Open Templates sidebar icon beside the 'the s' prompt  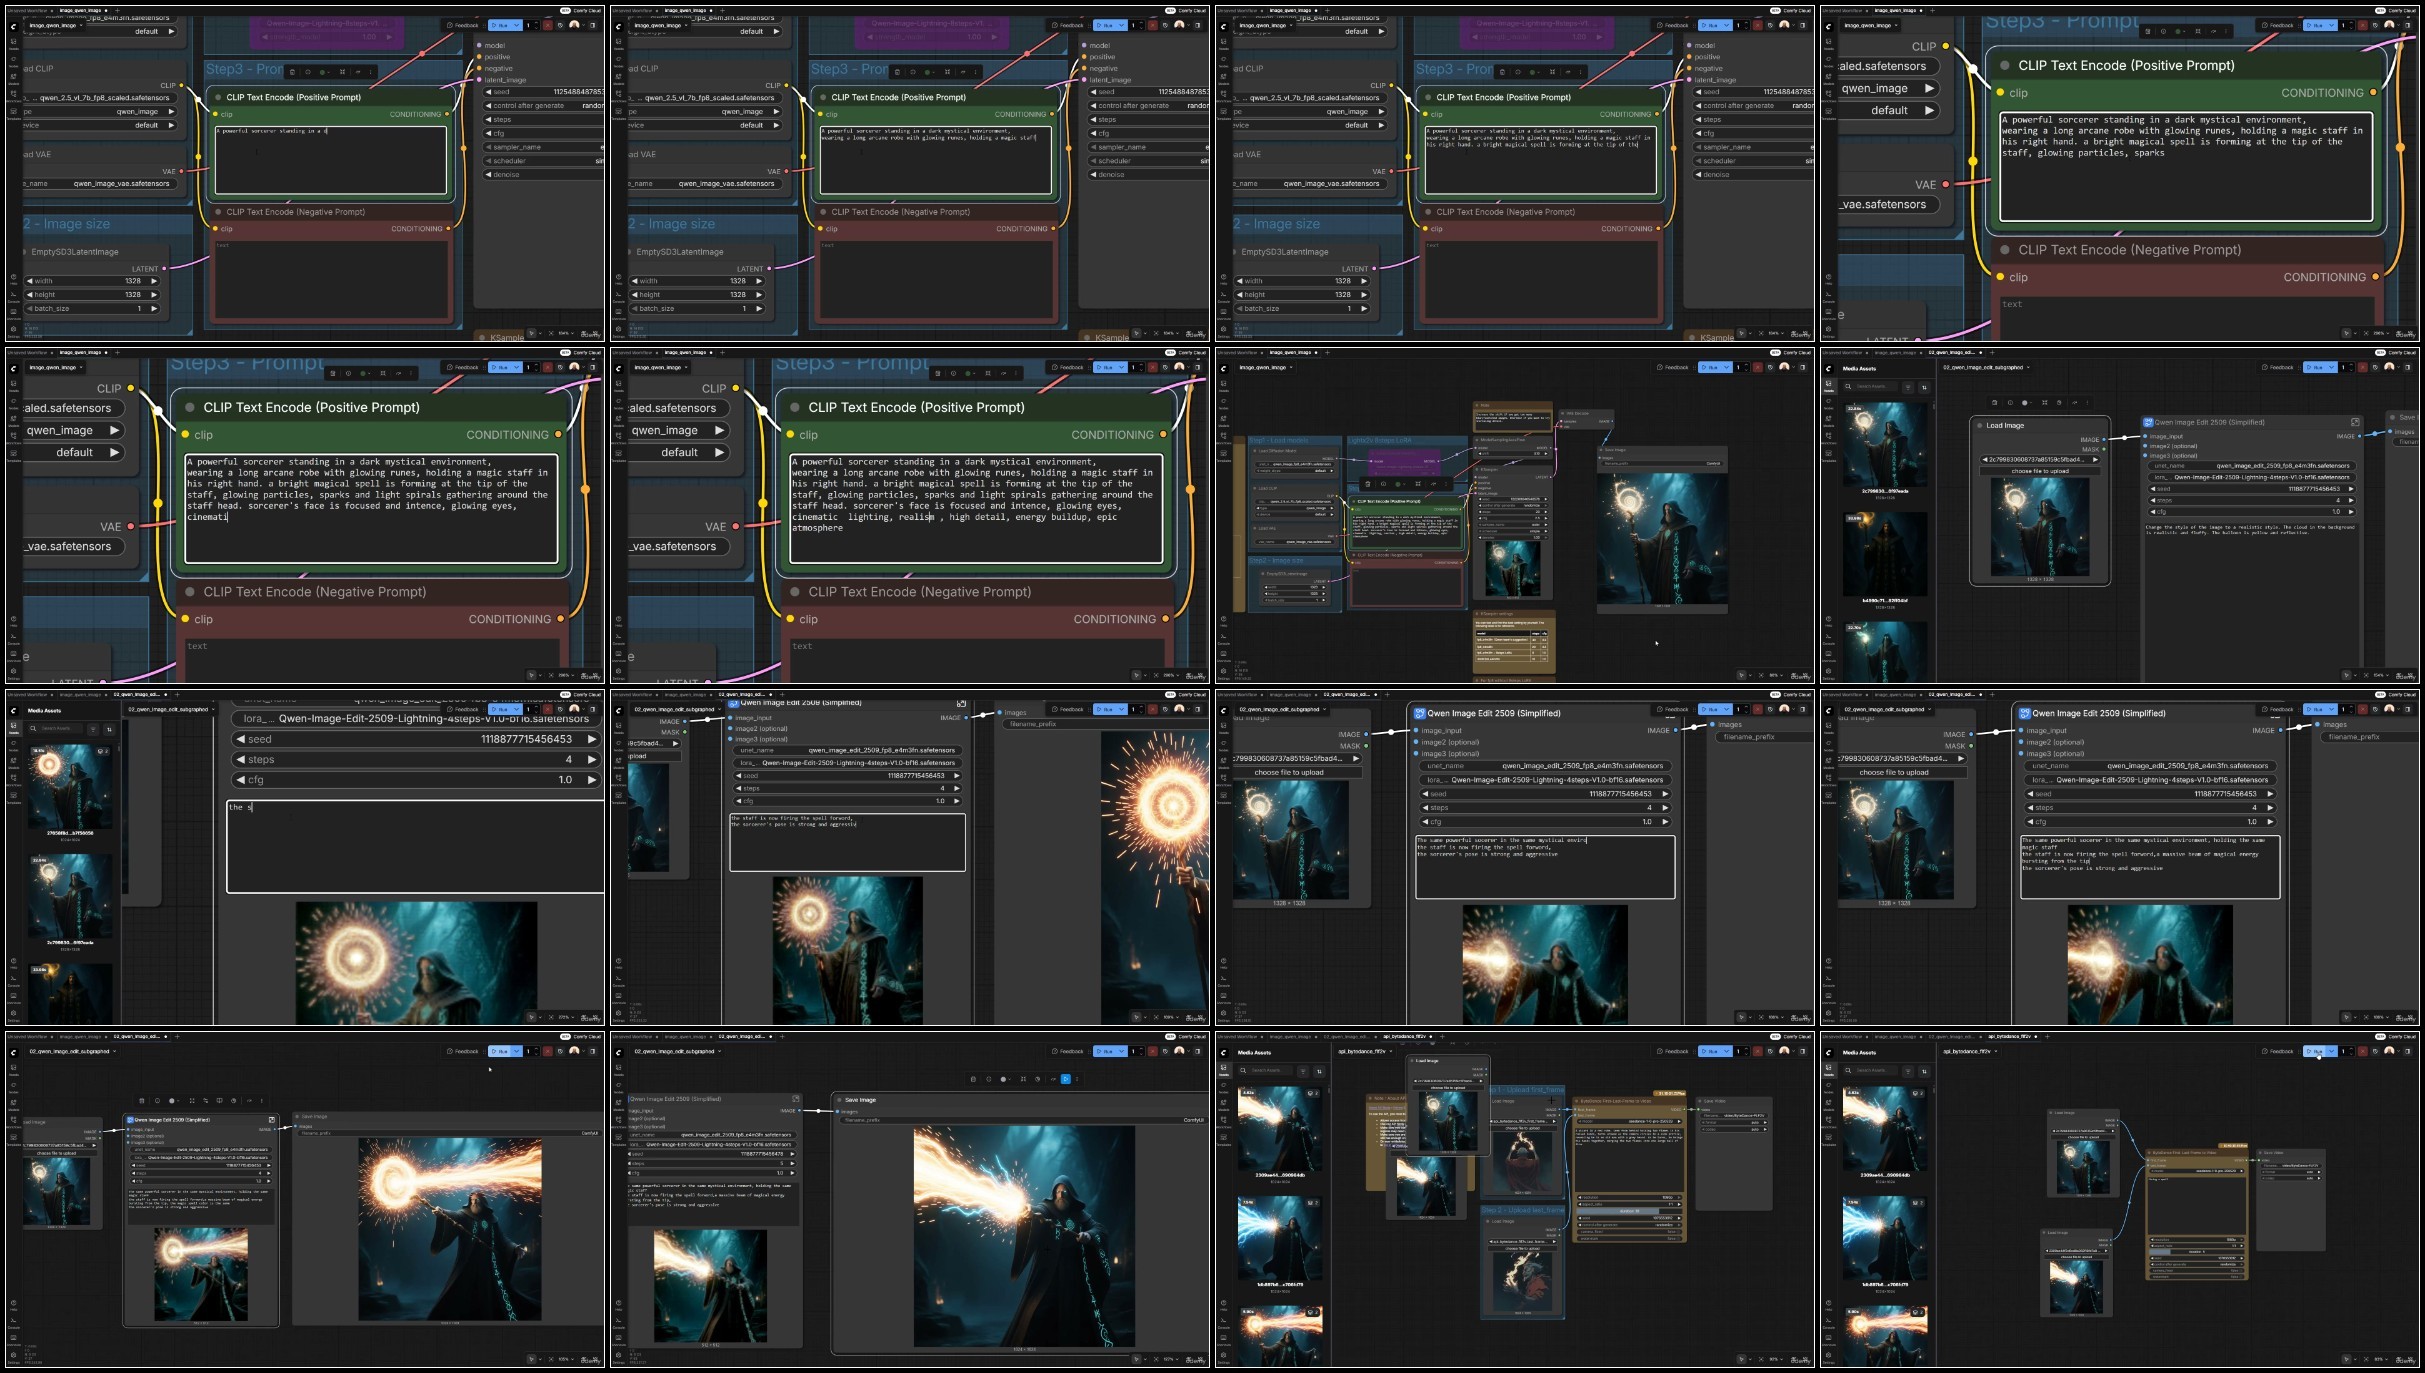[14, 795]
